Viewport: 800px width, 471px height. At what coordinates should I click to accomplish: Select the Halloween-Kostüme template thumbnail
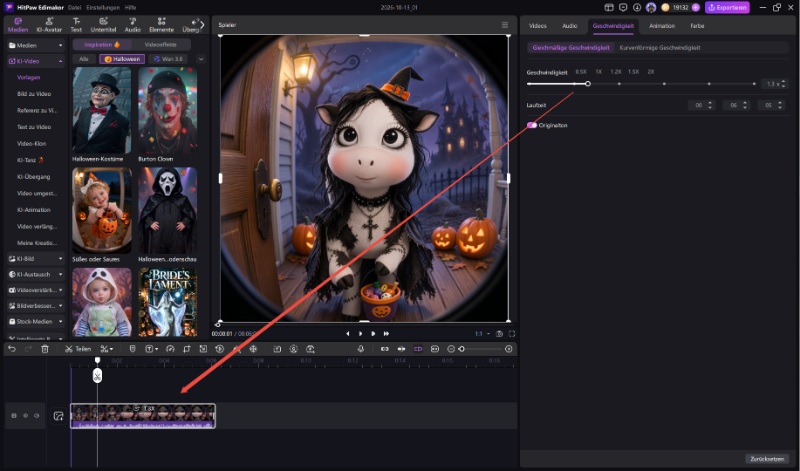[x=102, y=110]
